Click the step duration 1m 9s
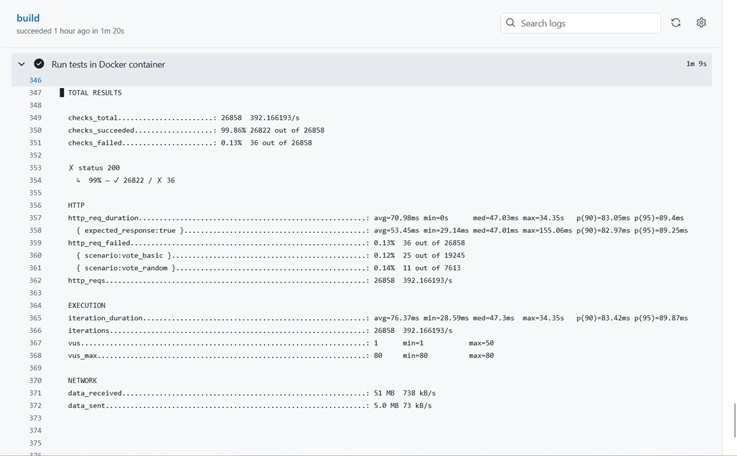The width and height of the screenshot is (737, 456). pos(696,64)
